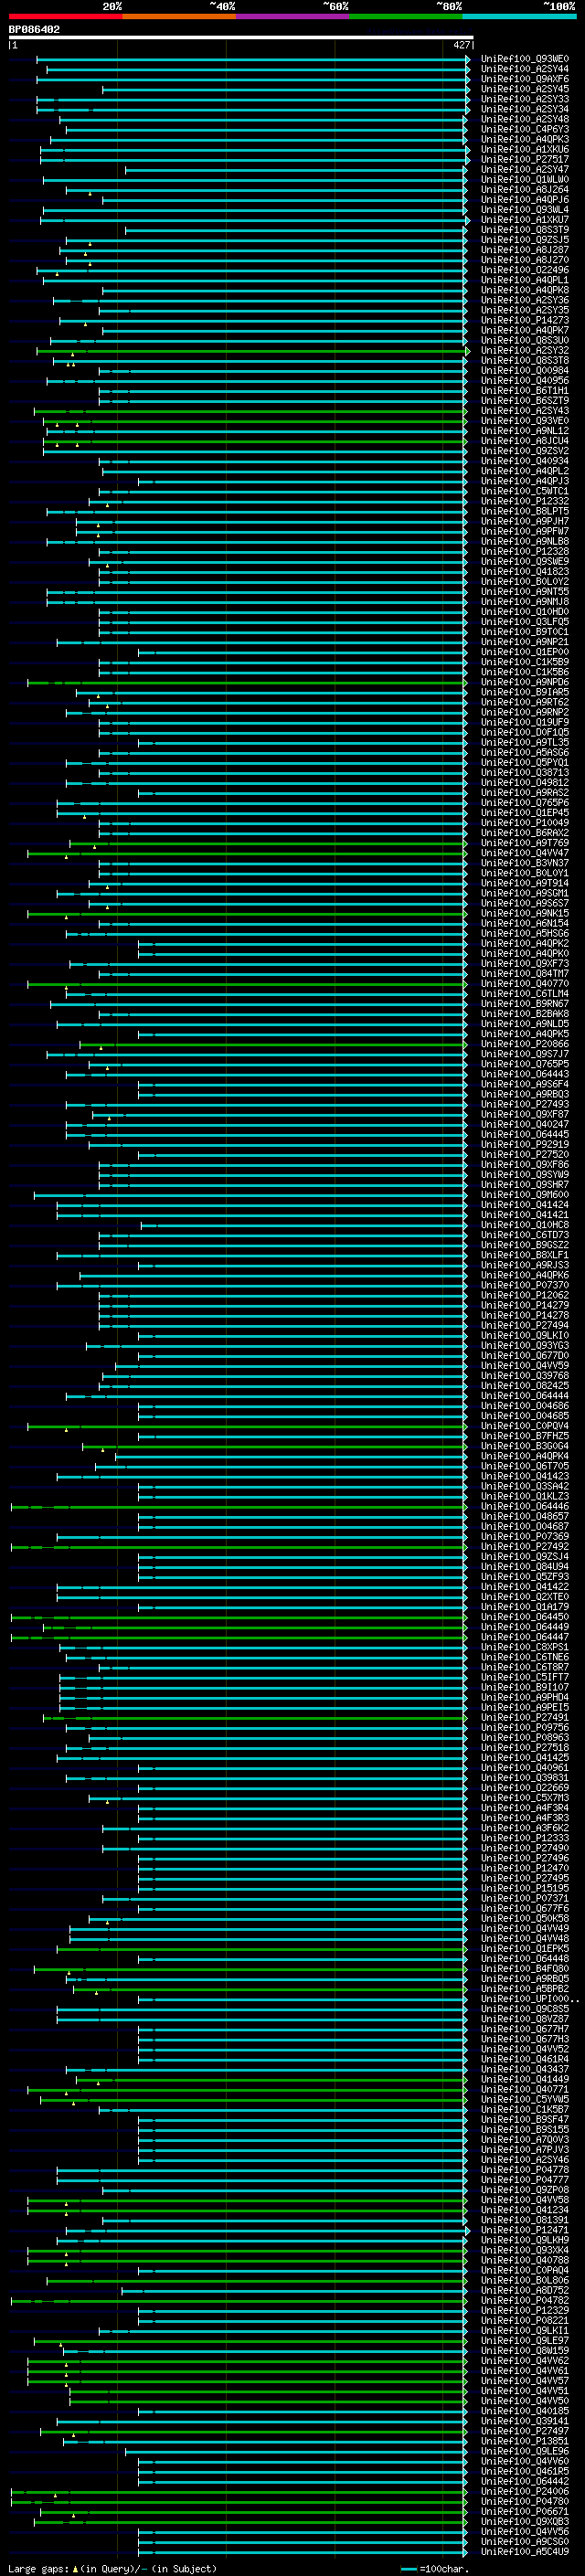Select the UniRef100_Q3SA42 label
585x2576 pixels.
[x=525, y=1487]
